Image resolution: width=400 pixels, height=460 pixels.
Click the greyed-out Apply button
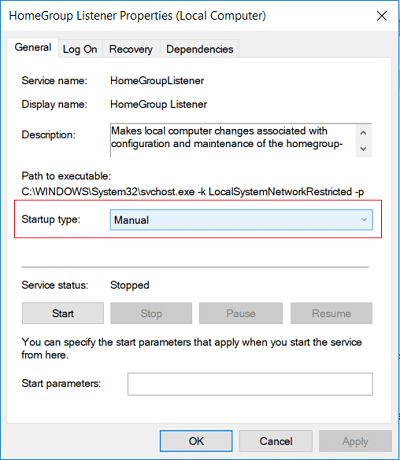[355, 441]
